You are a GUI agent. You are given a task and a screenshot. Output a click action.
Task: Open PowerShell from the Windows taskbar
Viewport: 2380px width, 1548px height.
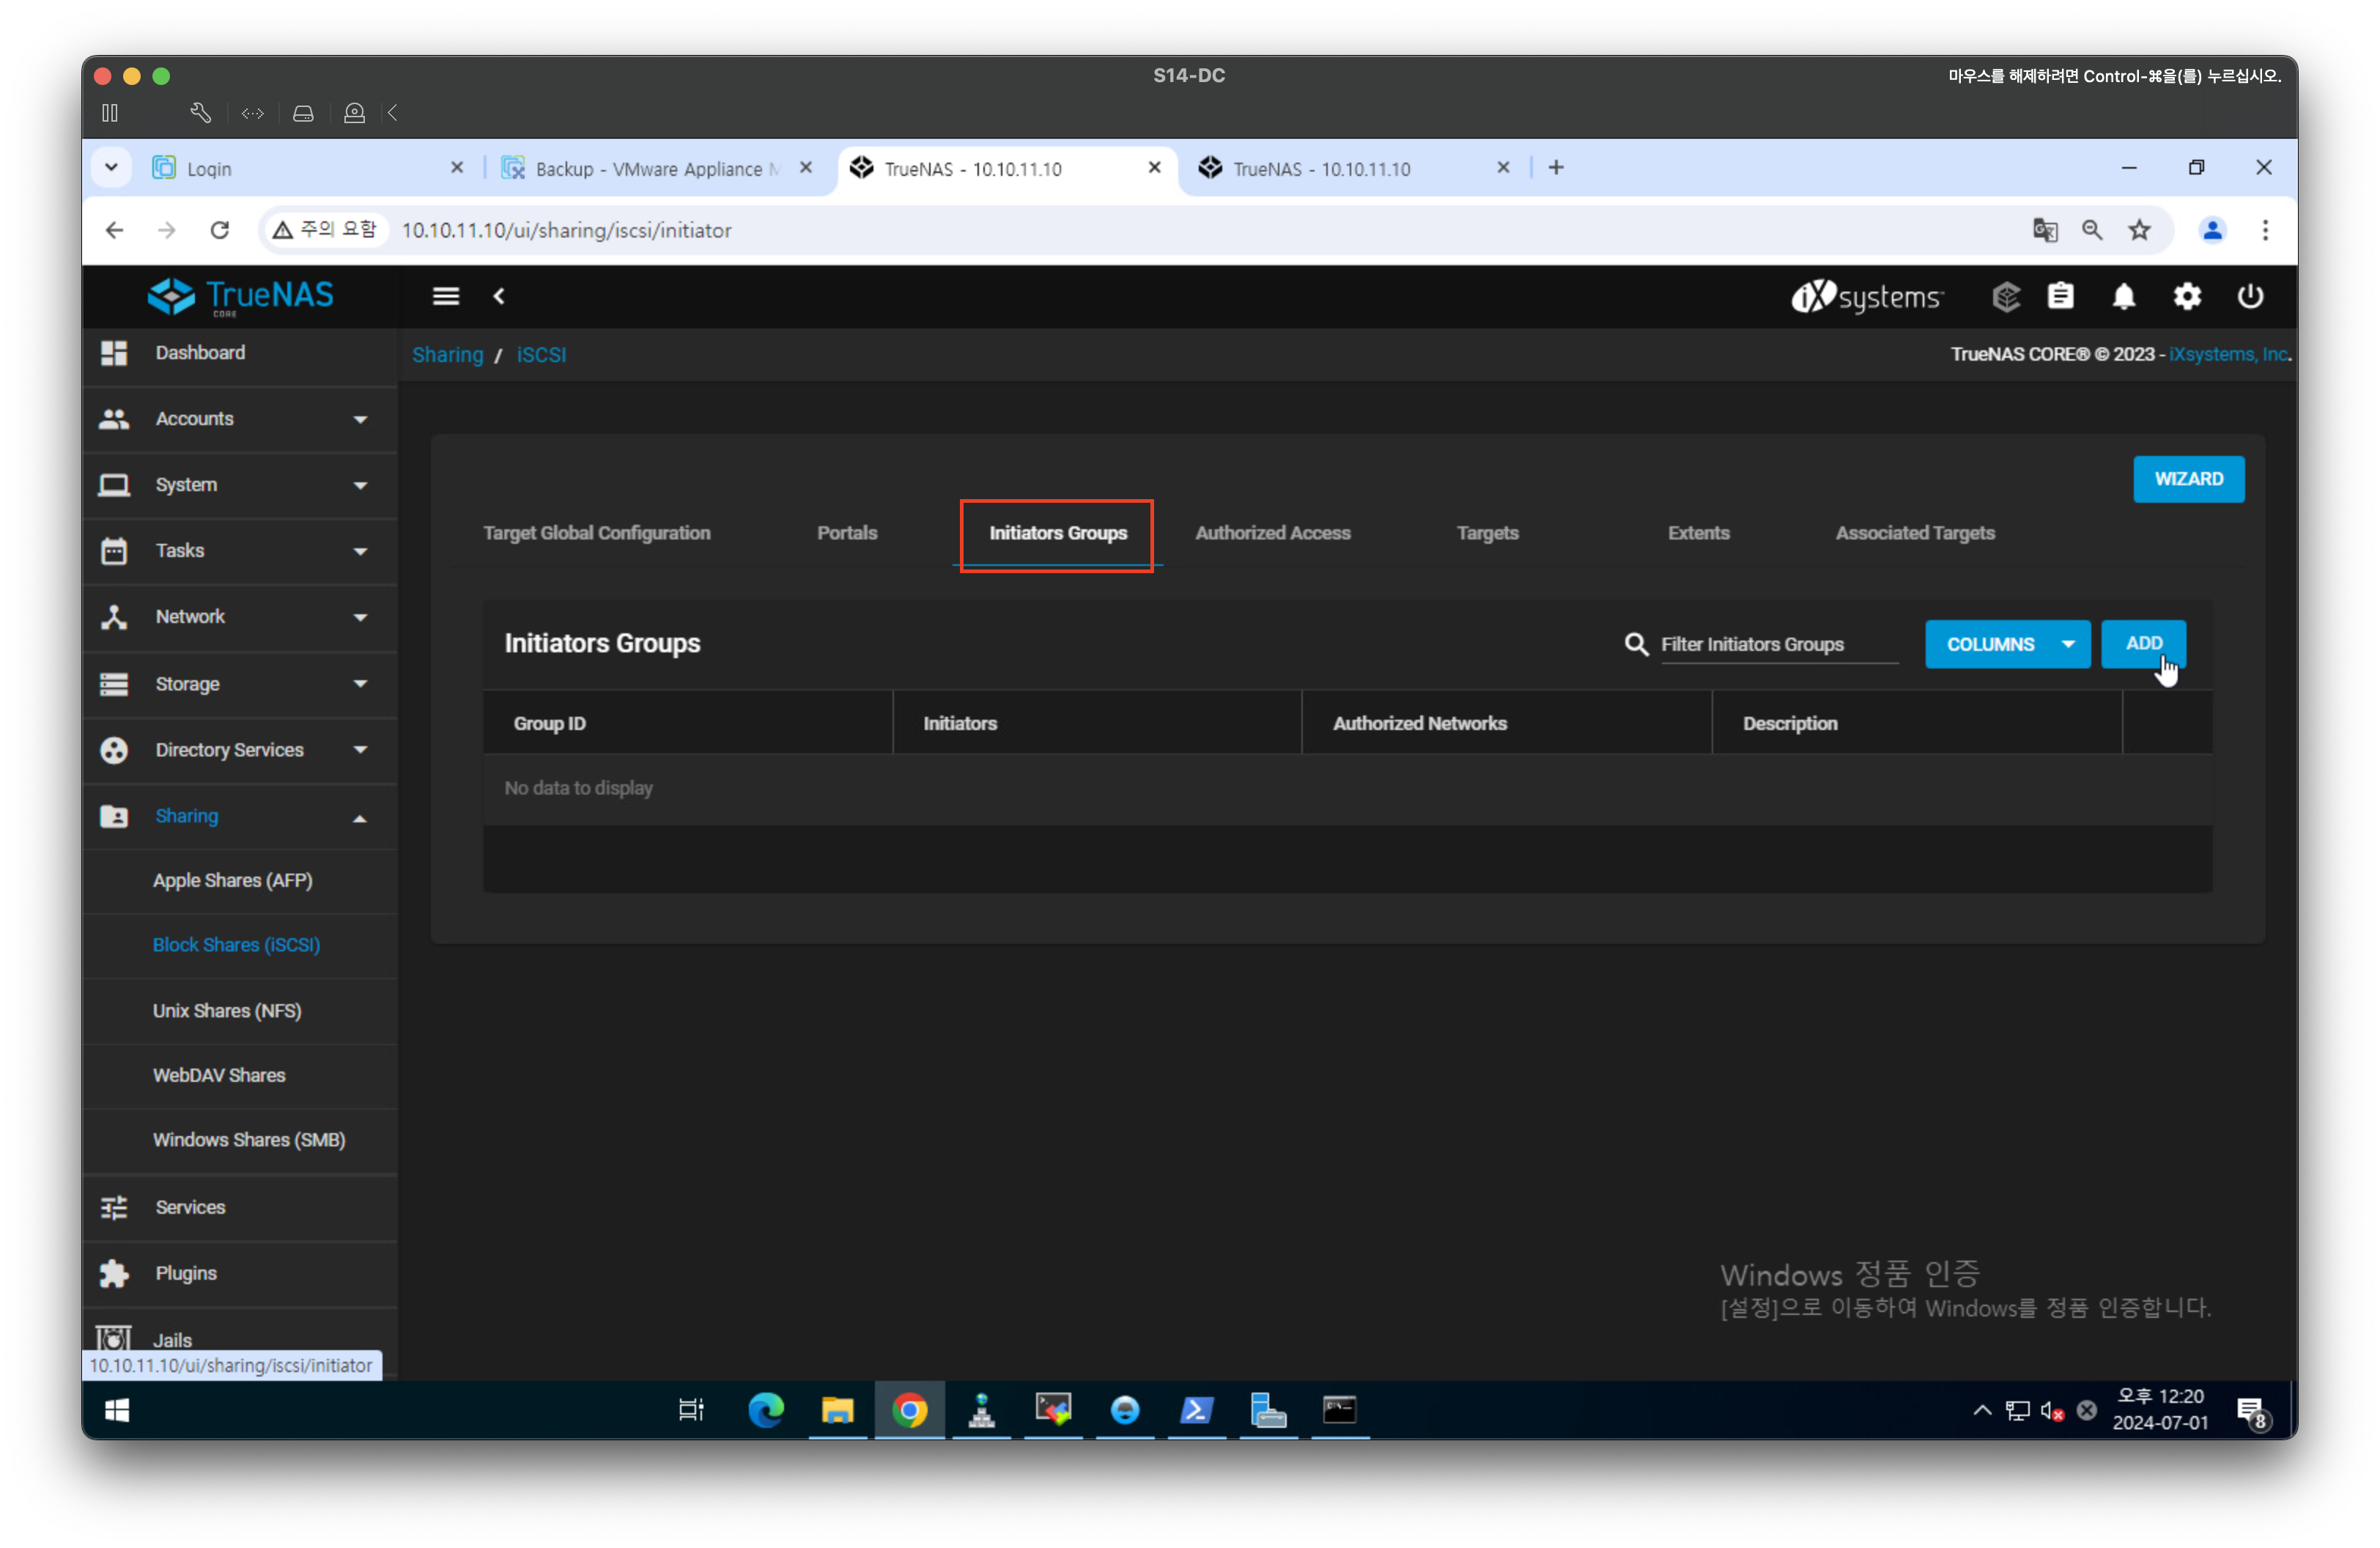(1196, 1410)
